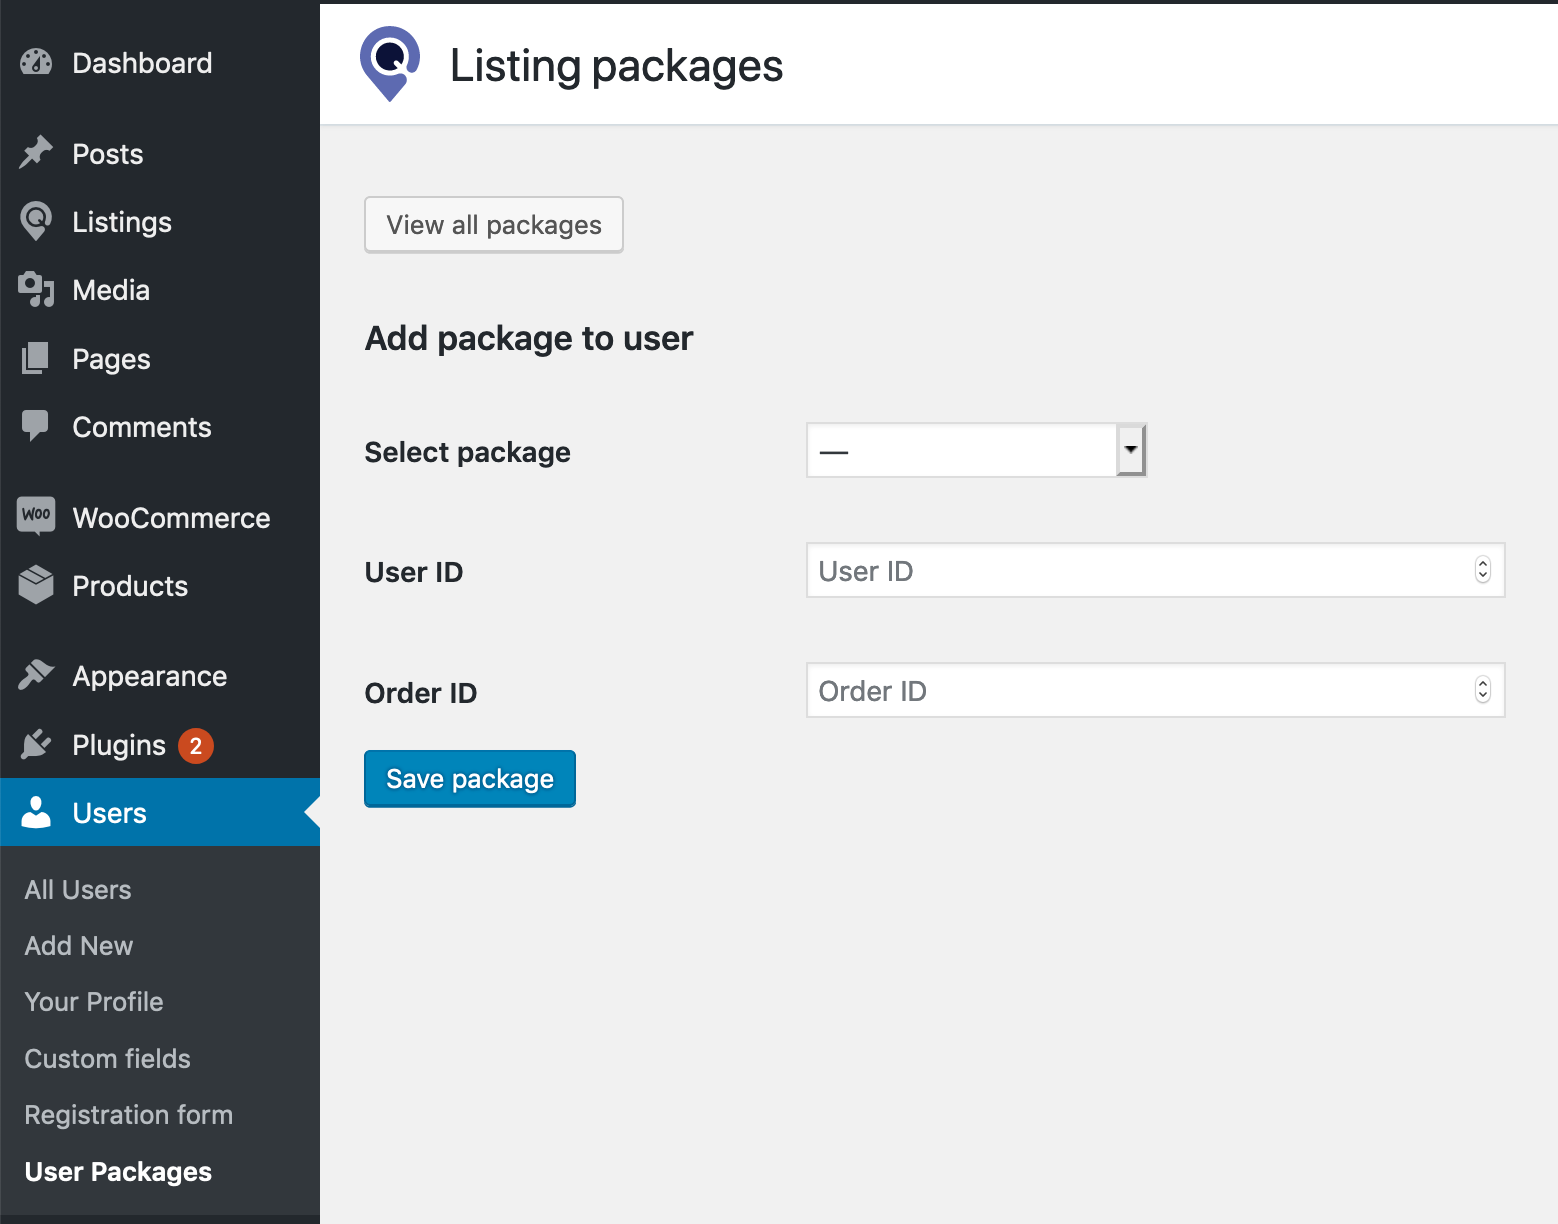
Task: Click the Appearance paintbrush icon
Action: pyautogui.click(x=36, y=675)
